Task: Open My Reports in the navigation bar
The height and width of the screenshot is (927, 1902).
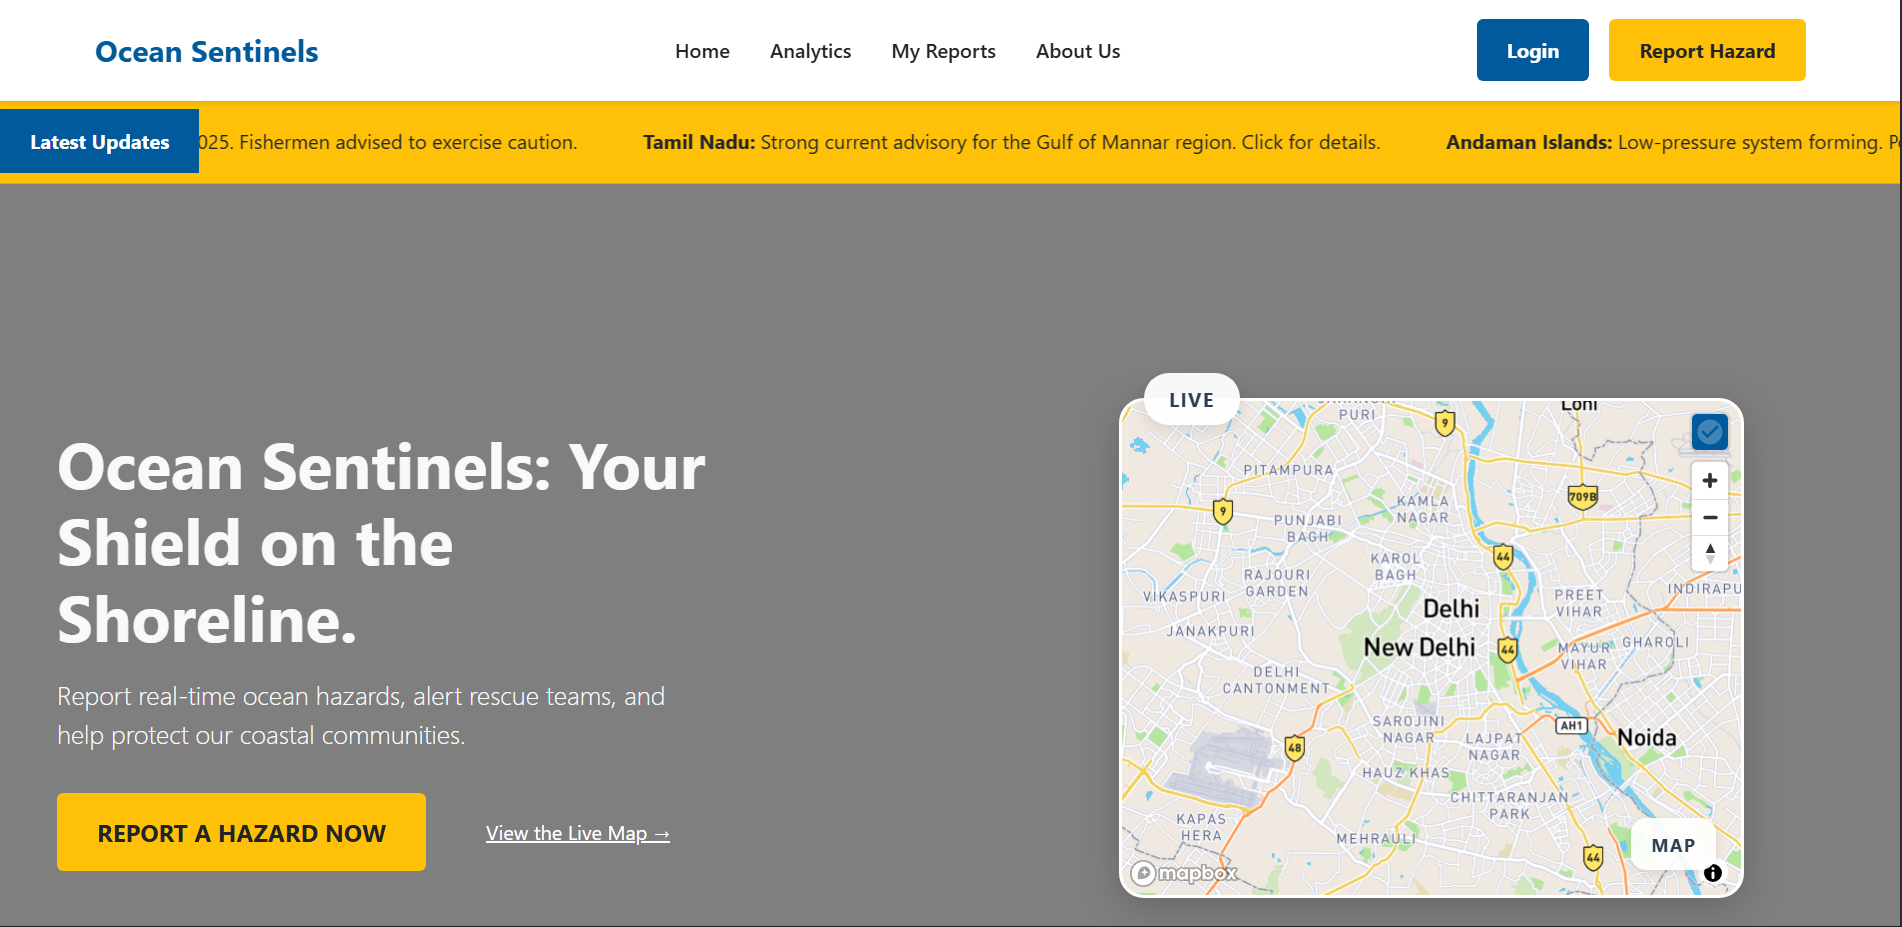Action: (x=943, y=51)
